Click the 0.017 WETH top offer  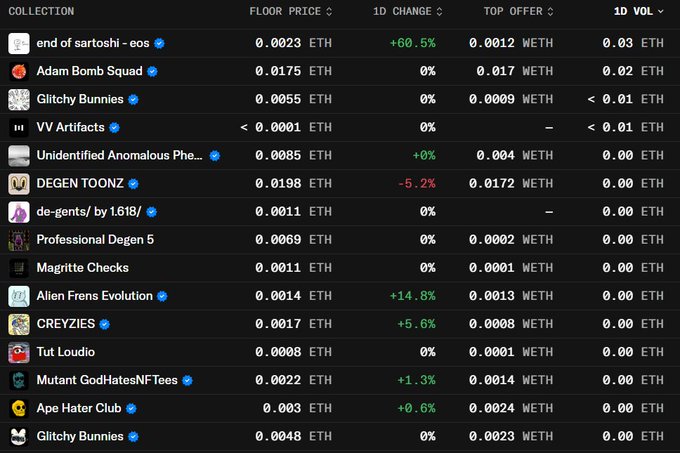[x=515, y=71]
